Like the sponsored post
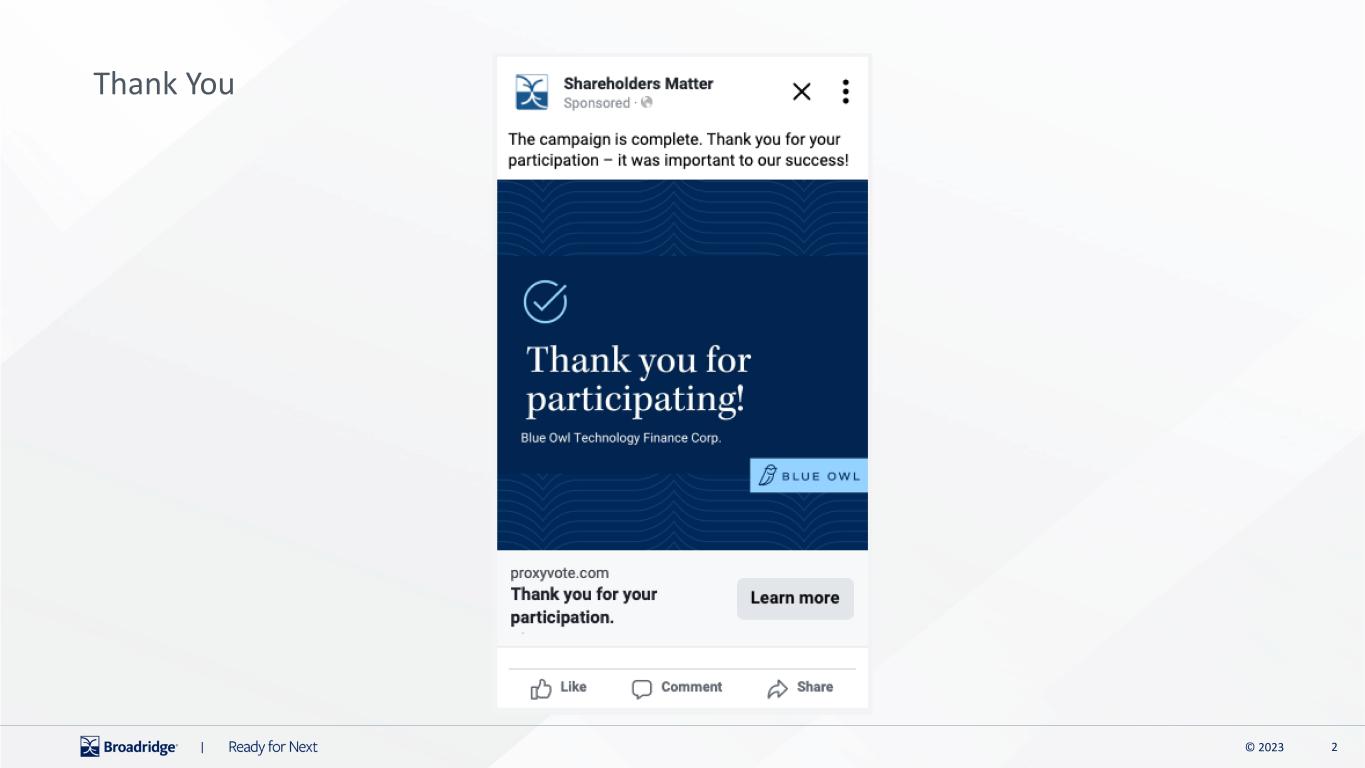 click(558, 688)
